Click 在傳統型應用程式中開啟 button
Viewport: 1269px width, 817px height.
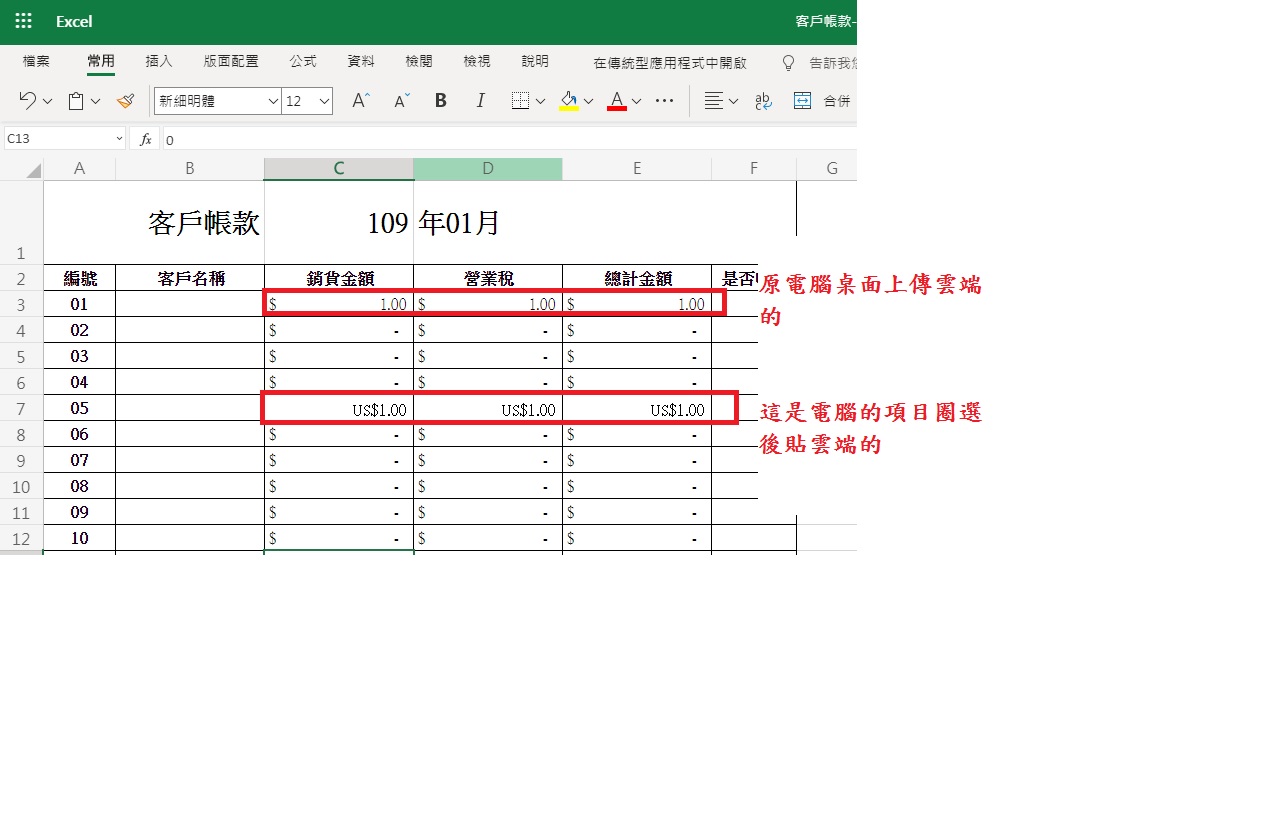coord(672,61)
